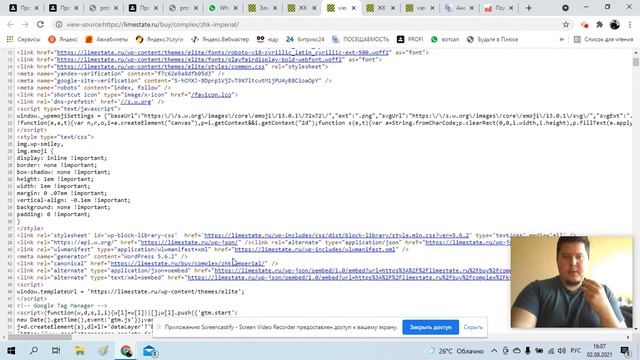Open the new tab plus button
The height and width of the screenshot is (360, 640).
[x=529, y=8]
